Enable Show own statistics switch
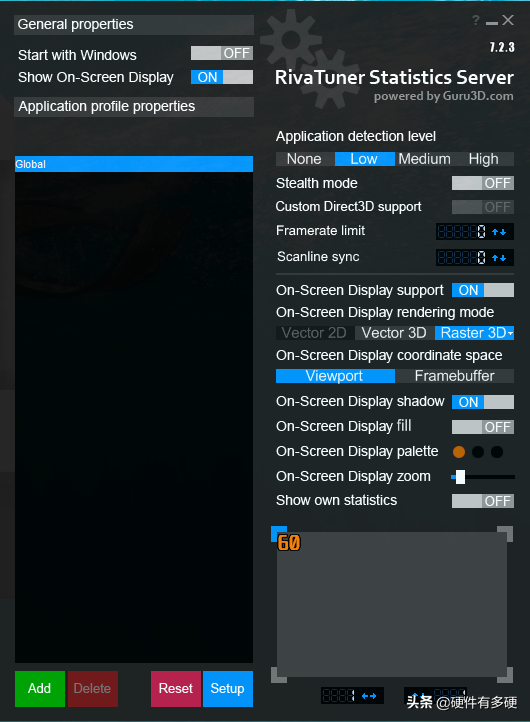 [x=483, y=501]
